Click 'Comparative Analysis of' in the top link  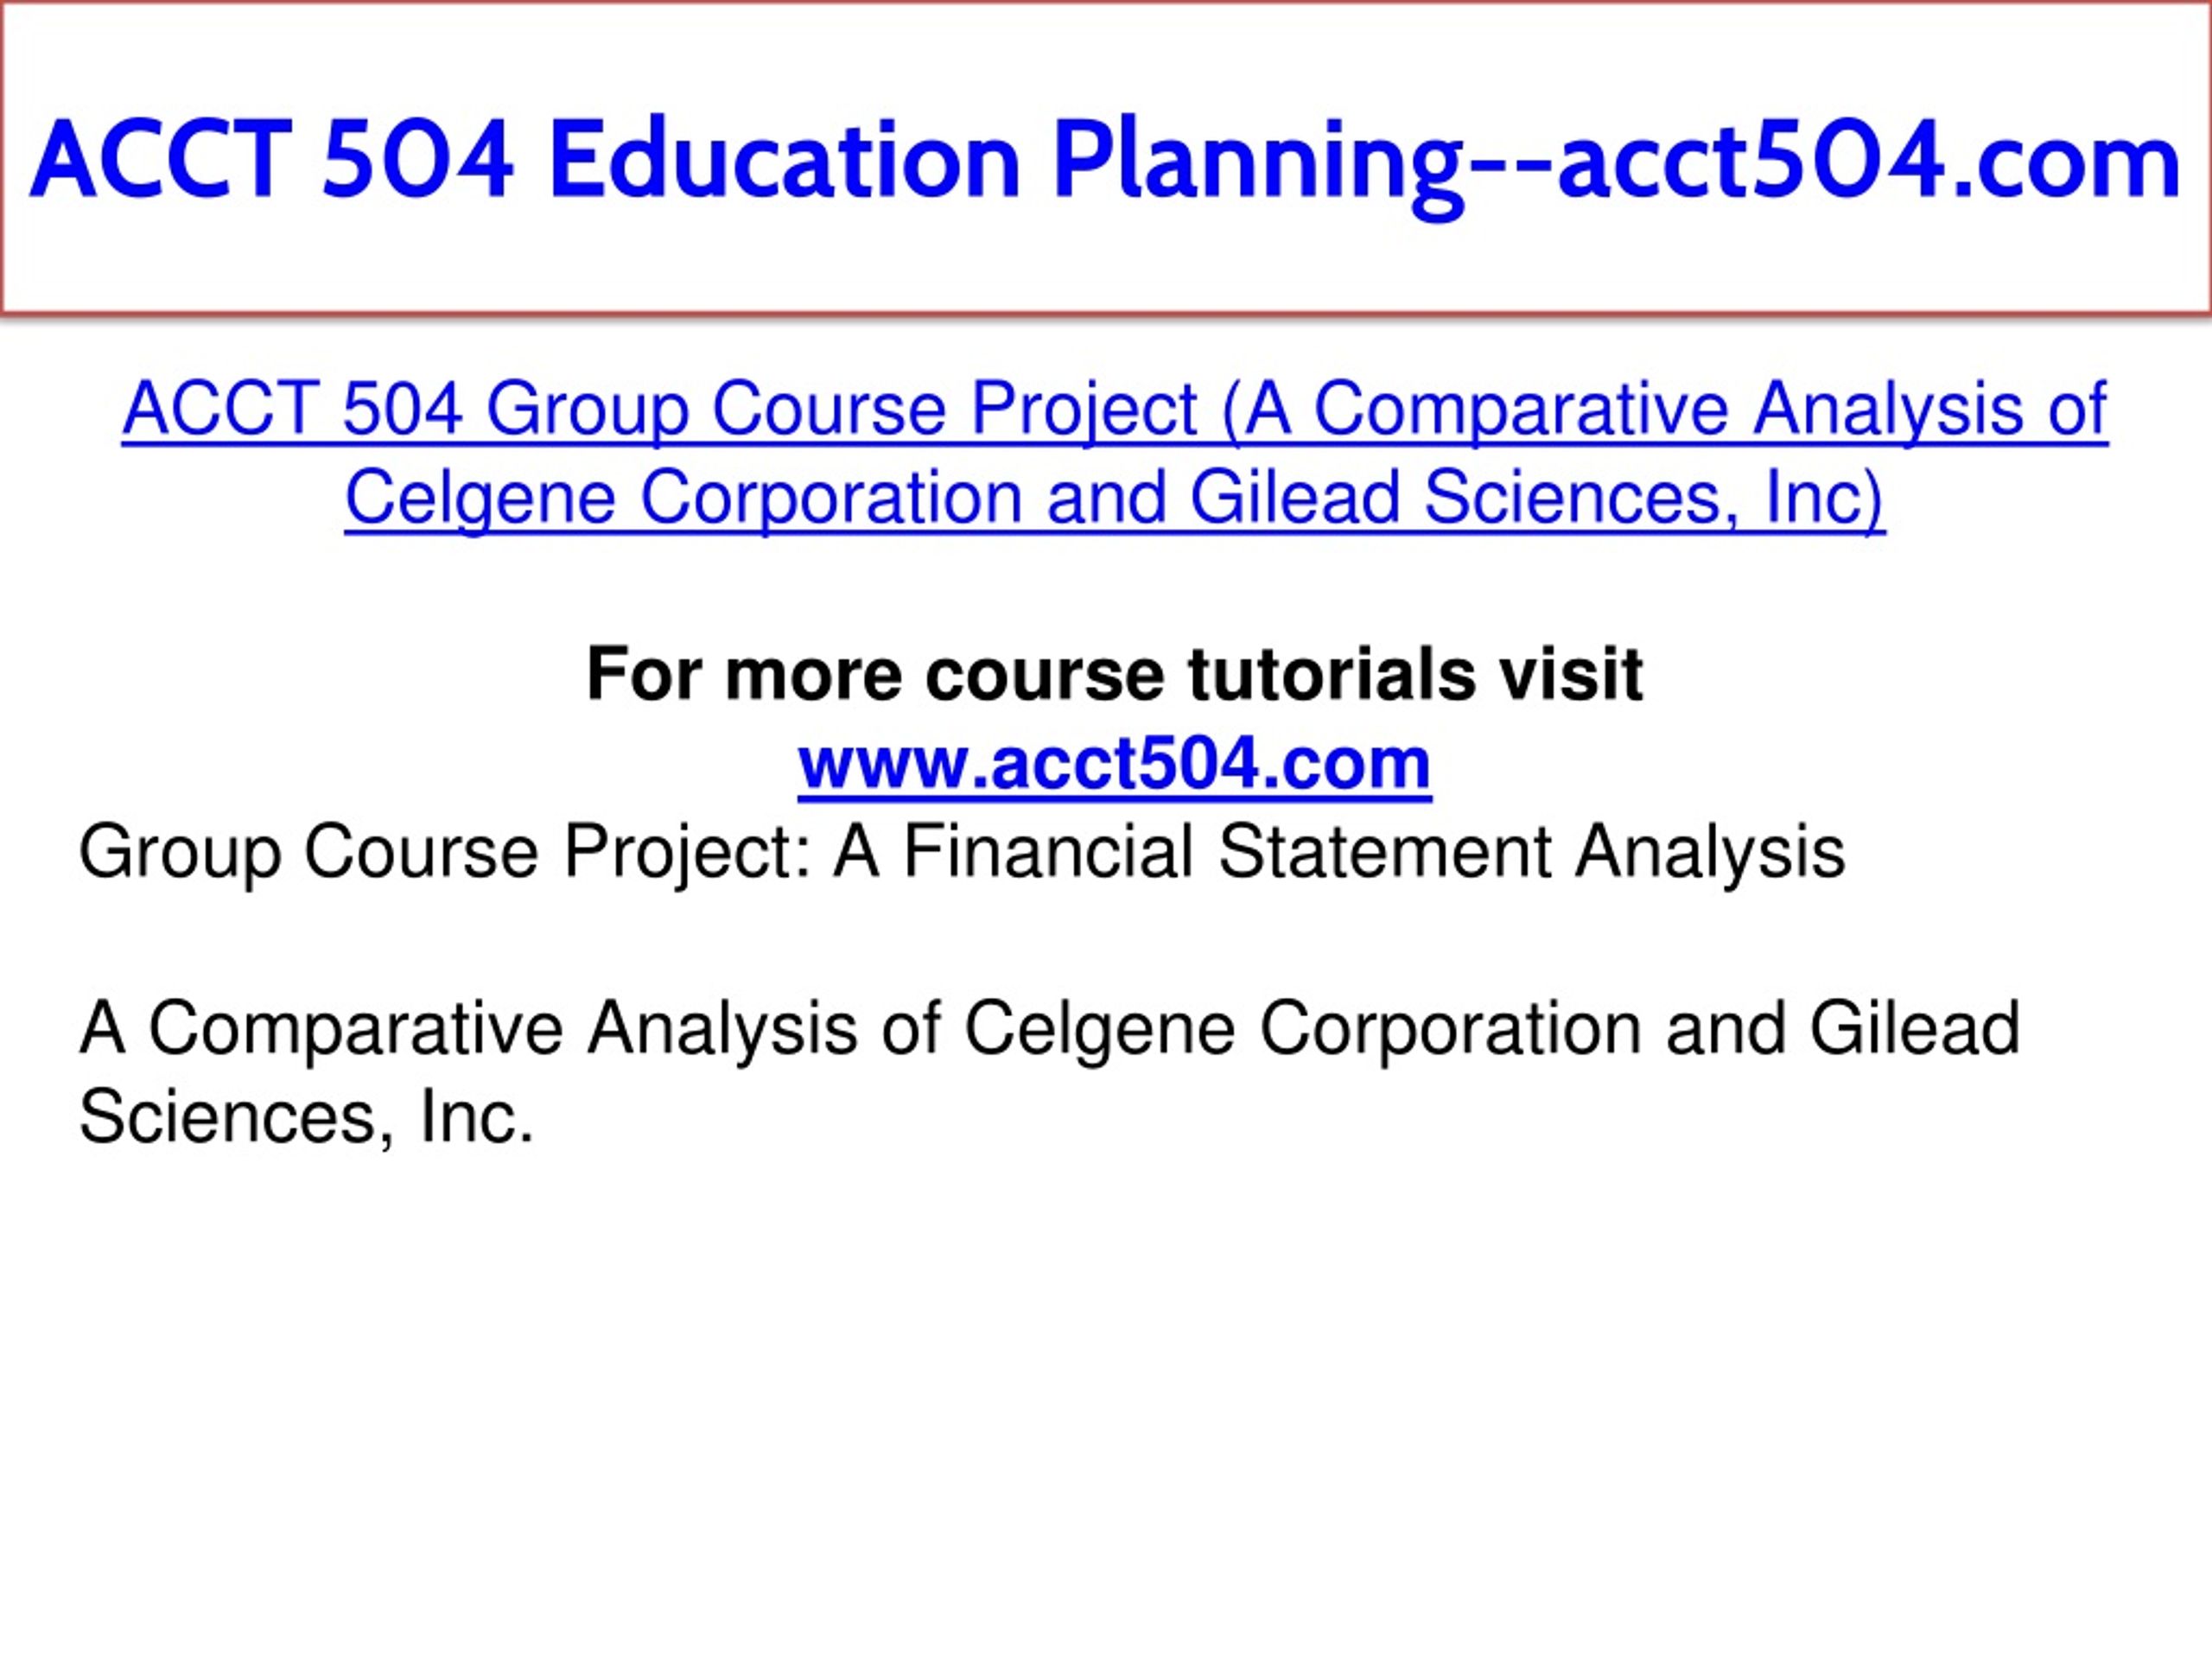point(1710,409)
